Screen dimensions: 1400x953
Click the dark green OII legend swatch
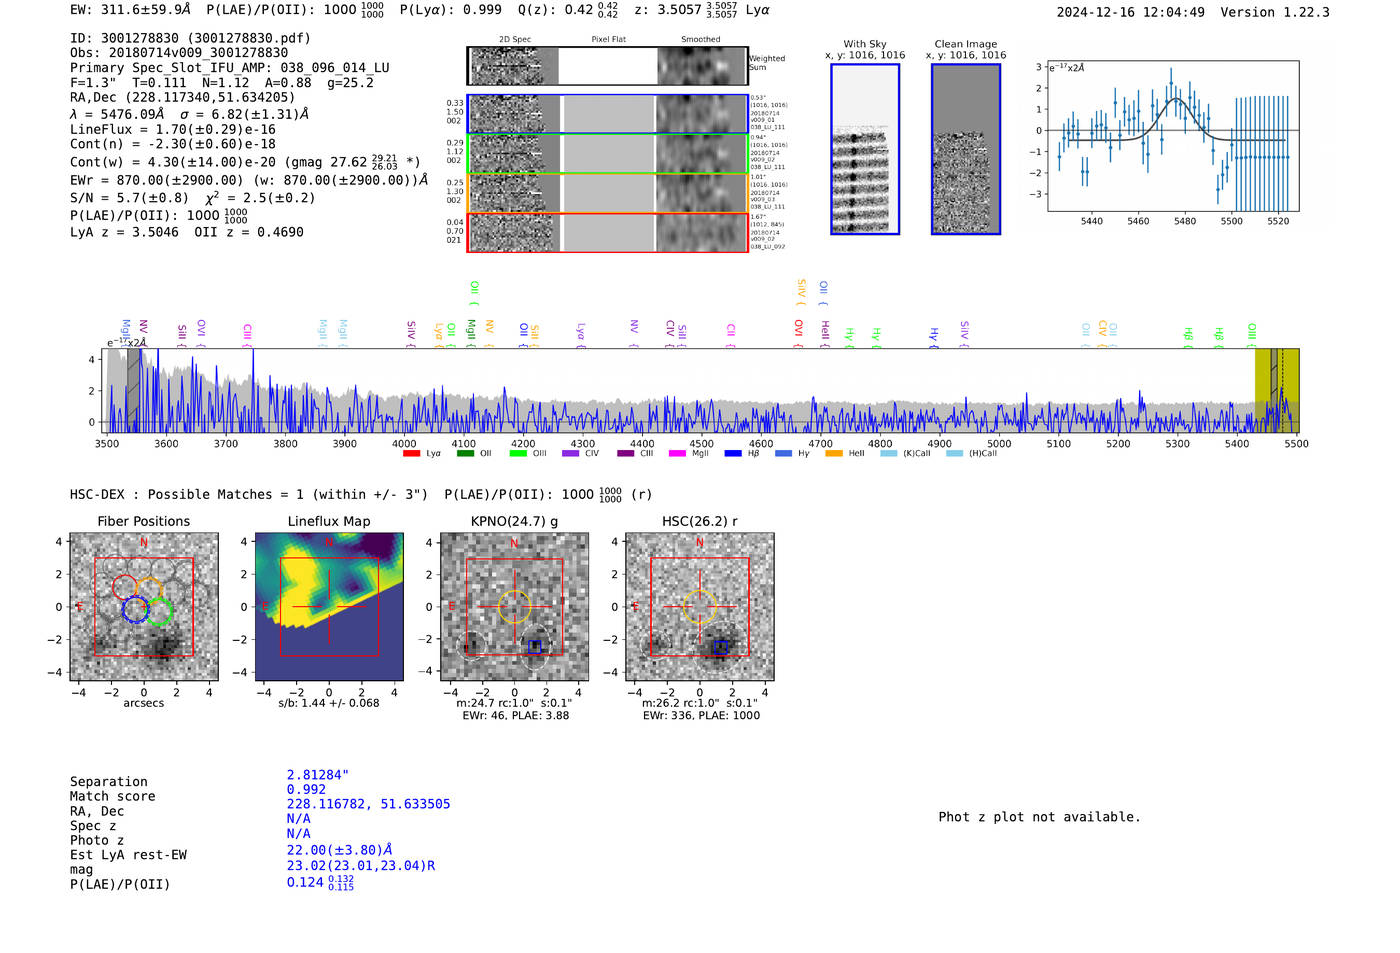(x=465, y=454)
